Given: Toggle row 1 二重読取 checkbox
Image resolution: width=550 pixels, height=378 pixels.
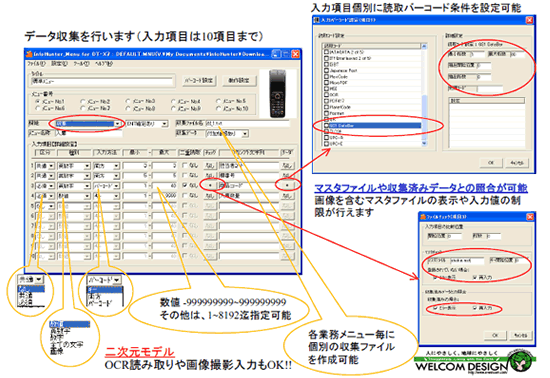Looking at the screenshot, I should (185, 165).
